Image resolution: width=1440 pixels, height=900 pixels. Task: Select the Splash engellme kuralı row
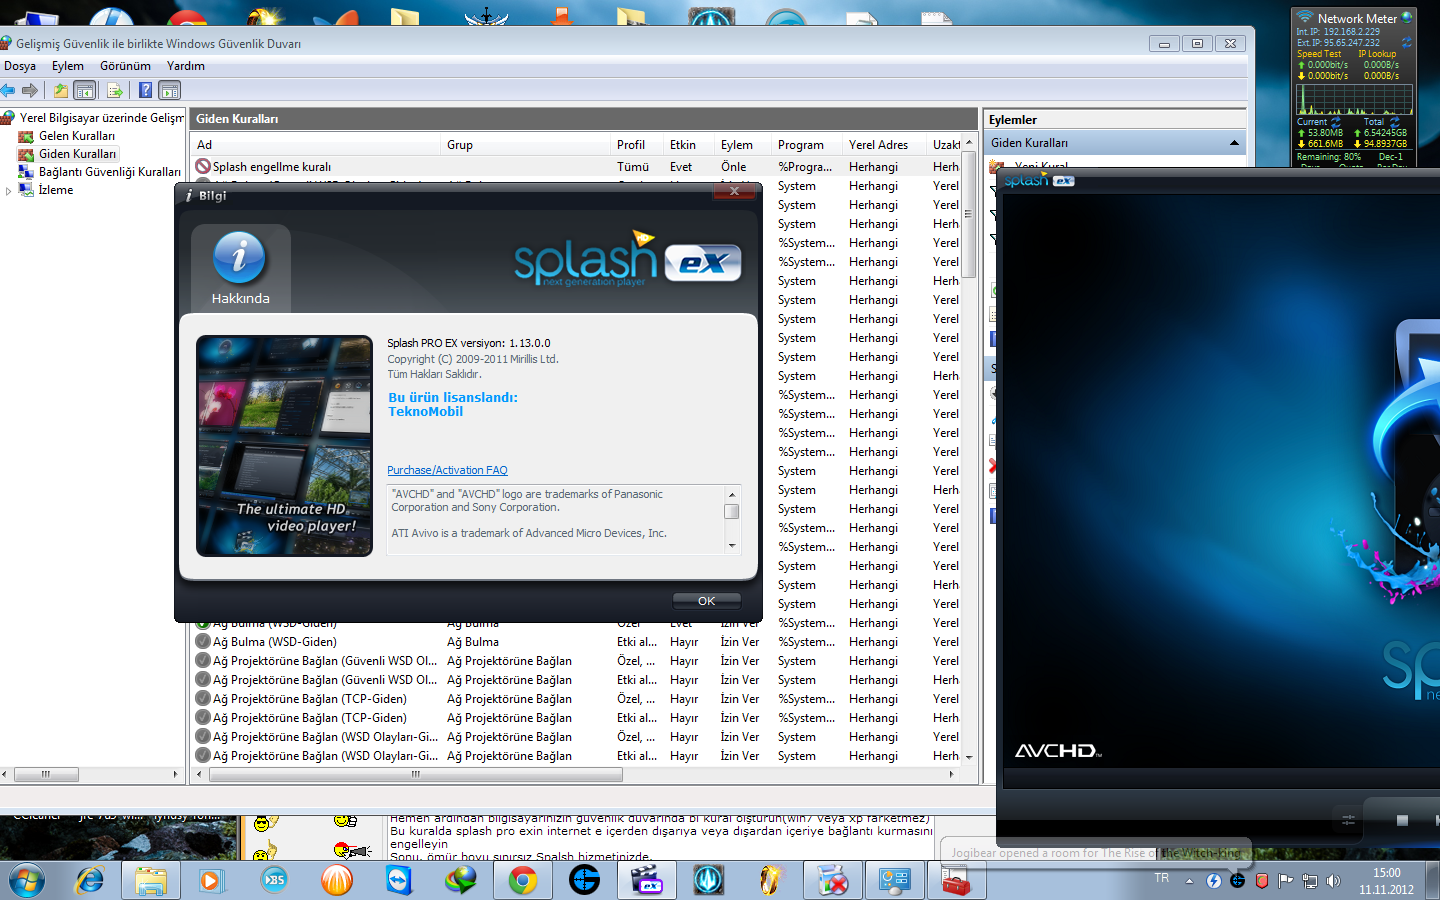tap(577, 167)
